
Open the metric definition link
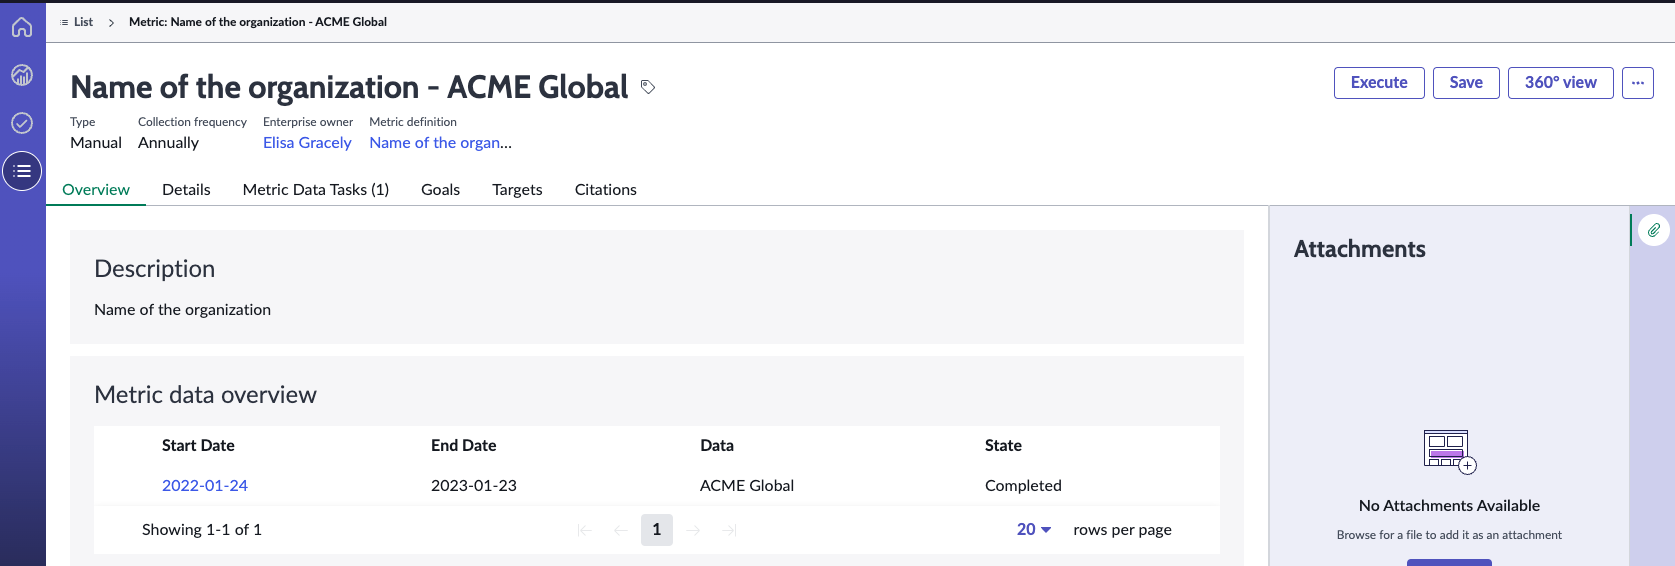[x=440, y=143]
